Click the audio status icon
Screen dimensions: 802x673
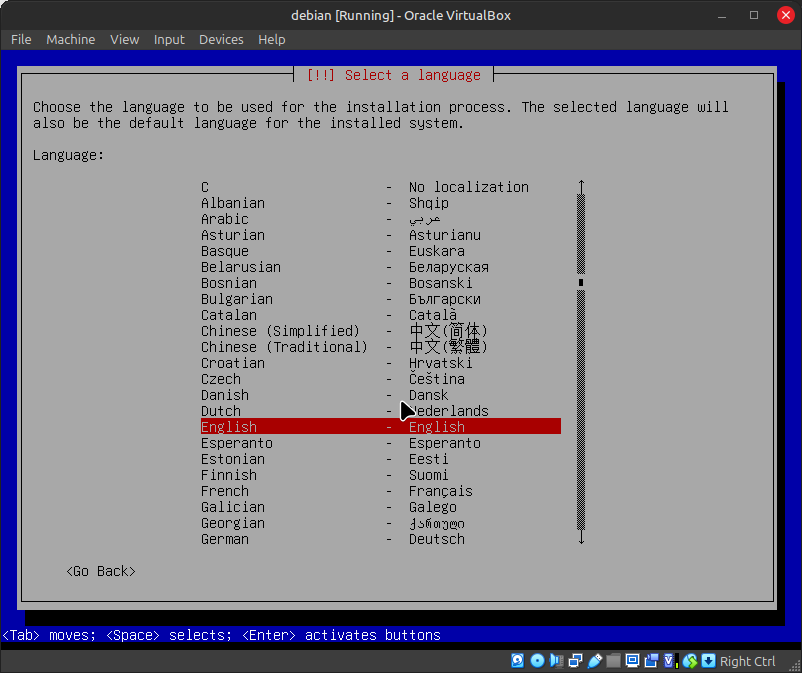(x=556, y=661)
